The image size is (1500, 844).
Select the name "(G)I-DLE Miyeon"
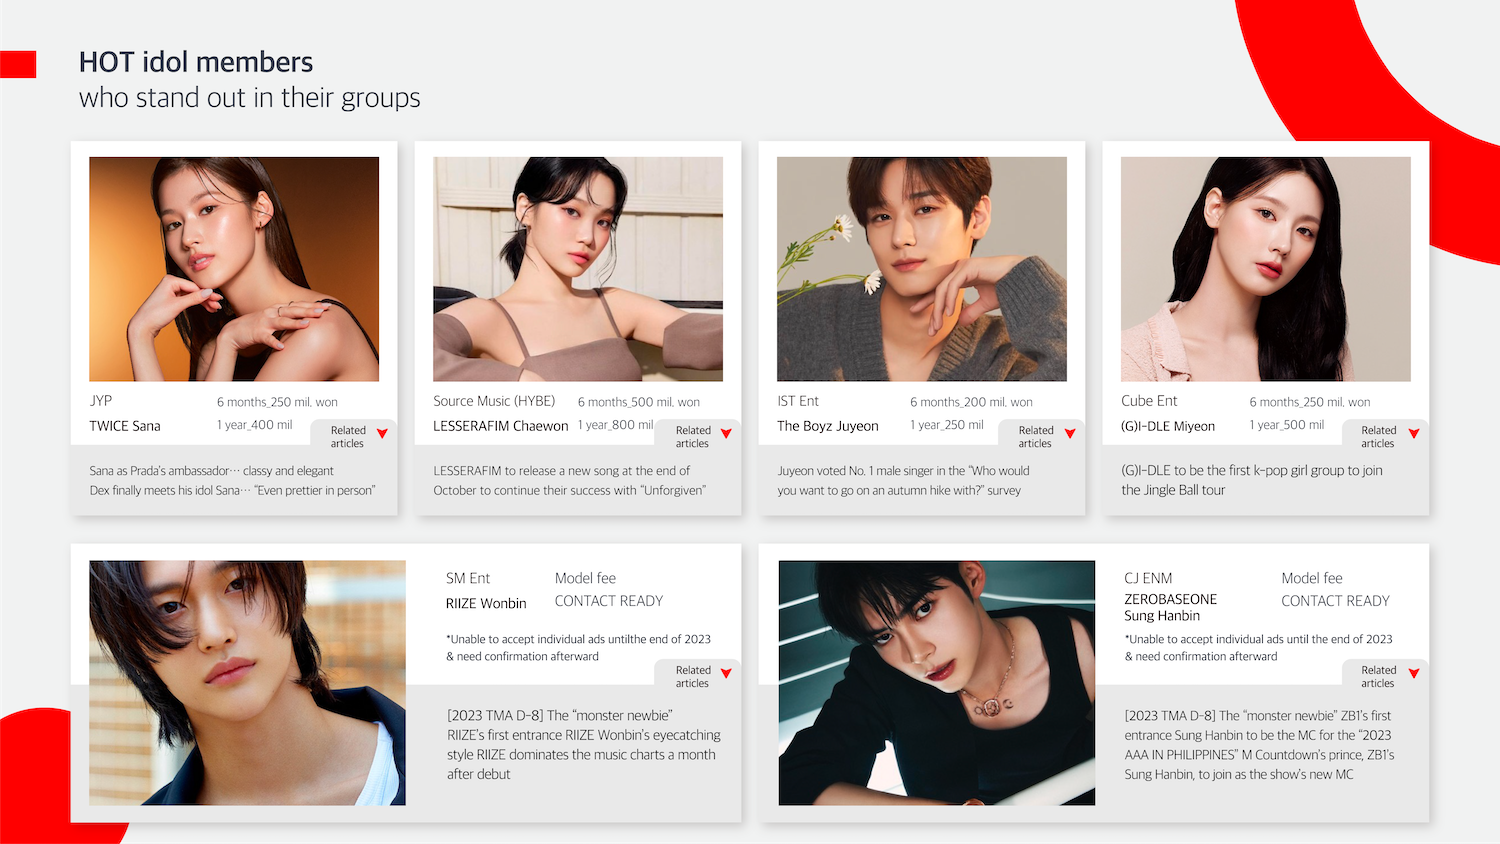coord(1168,426)
